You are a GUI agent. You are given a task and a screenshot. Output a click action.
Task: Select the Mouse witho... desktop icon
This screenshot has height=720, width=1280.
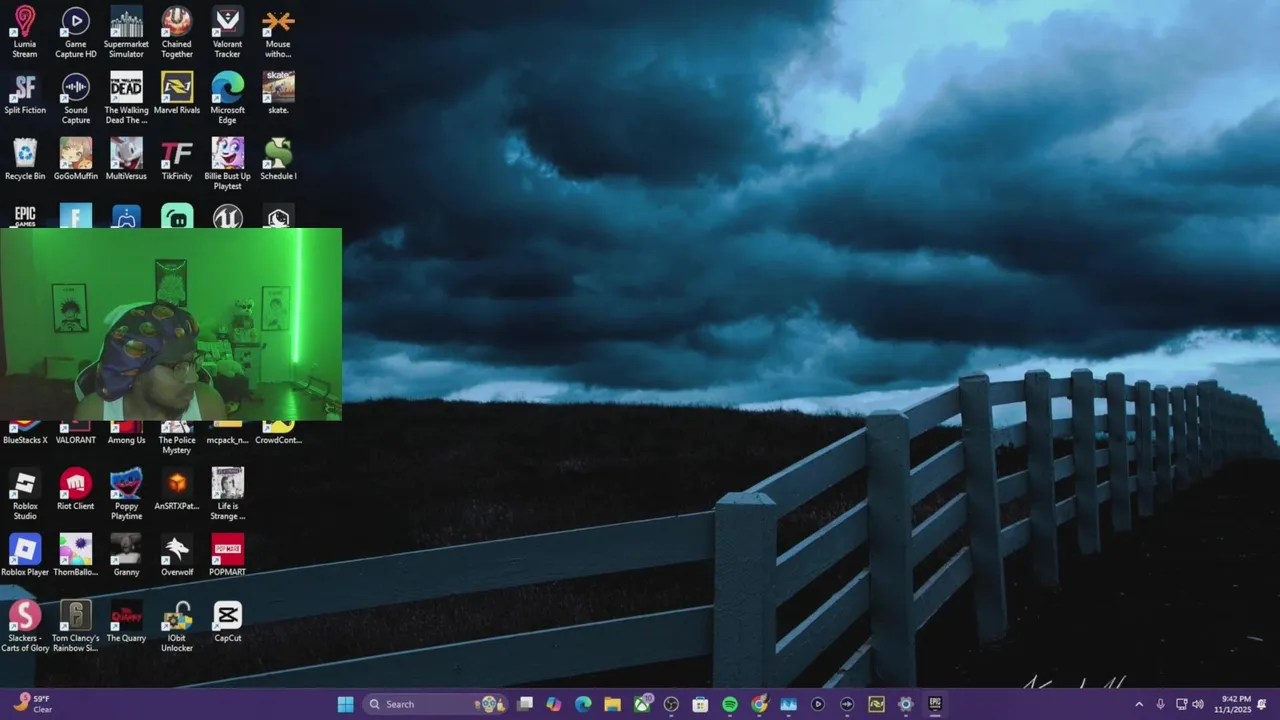pyautogui.click(x=278, y=32)
